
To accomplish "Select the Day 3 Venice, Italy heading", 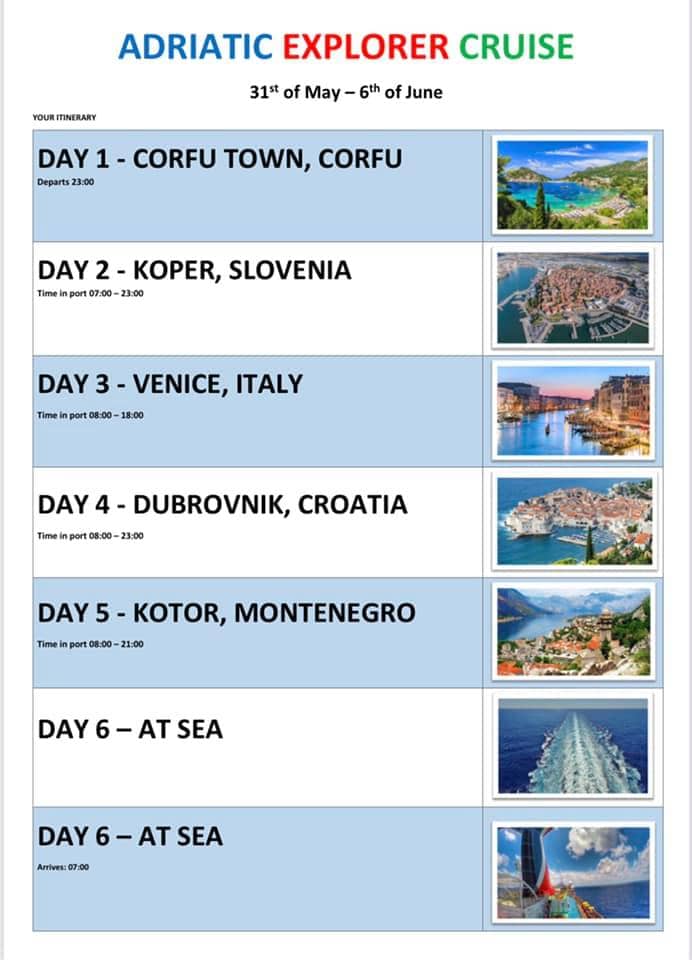I will click(x=170, y=384).
